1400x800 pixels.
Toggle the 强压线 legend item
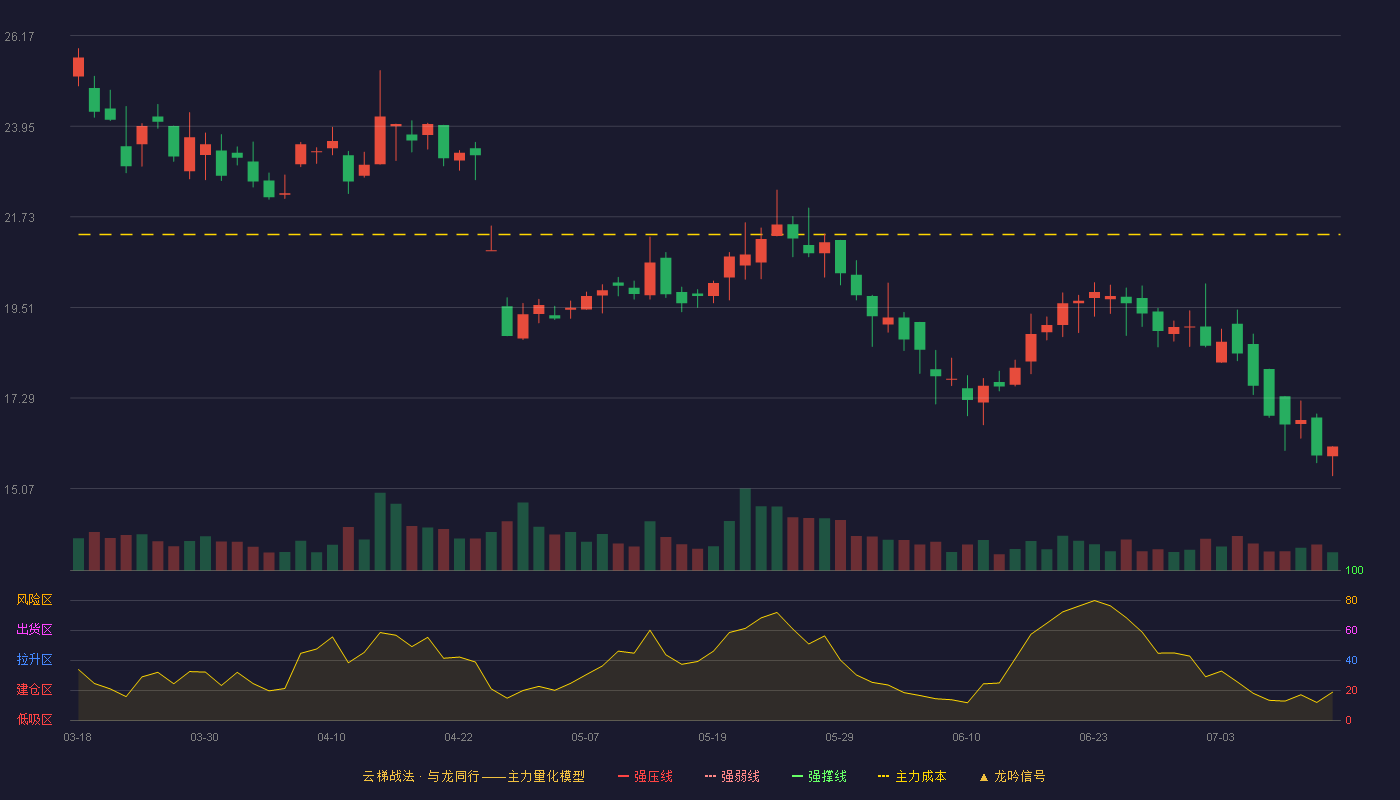[x=645, y=776]
